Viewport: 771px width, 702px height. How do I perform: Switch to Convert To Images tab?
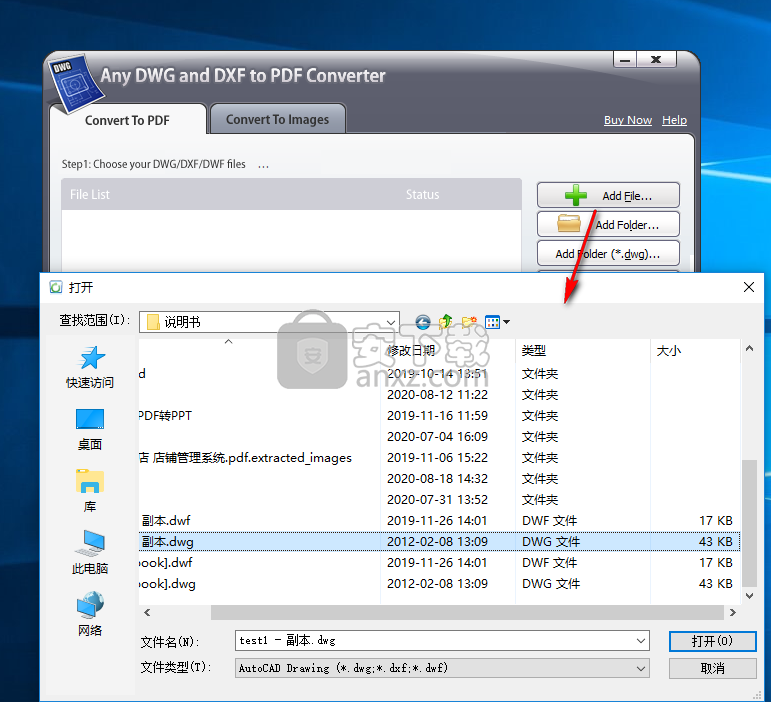tap(278, 119)
